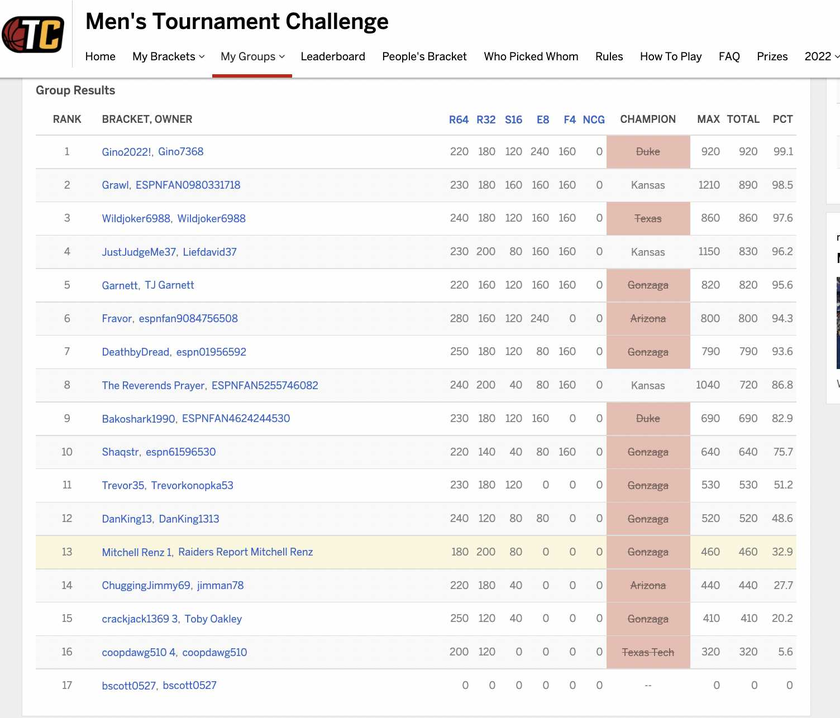Select Who Picked Whom in navigation
840x718 pixels.
(531, 56)
